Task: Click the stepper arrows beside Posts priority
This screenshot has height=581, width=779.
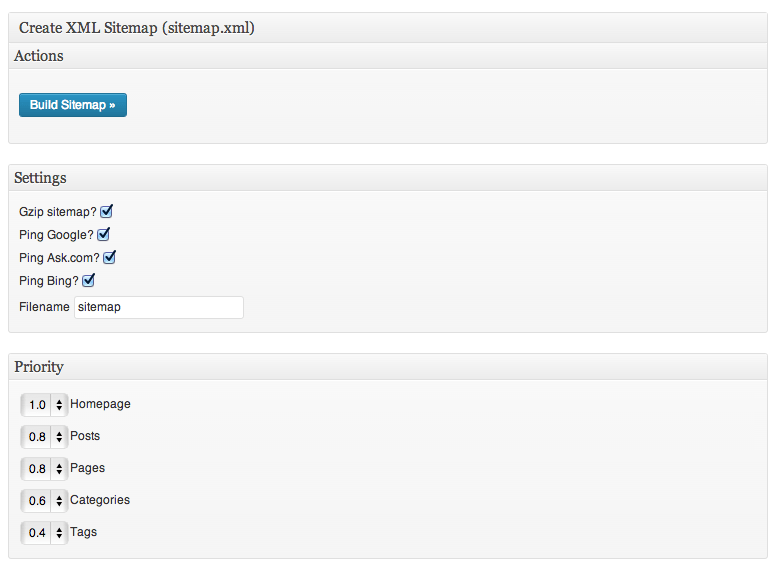Action: (59, 436)
